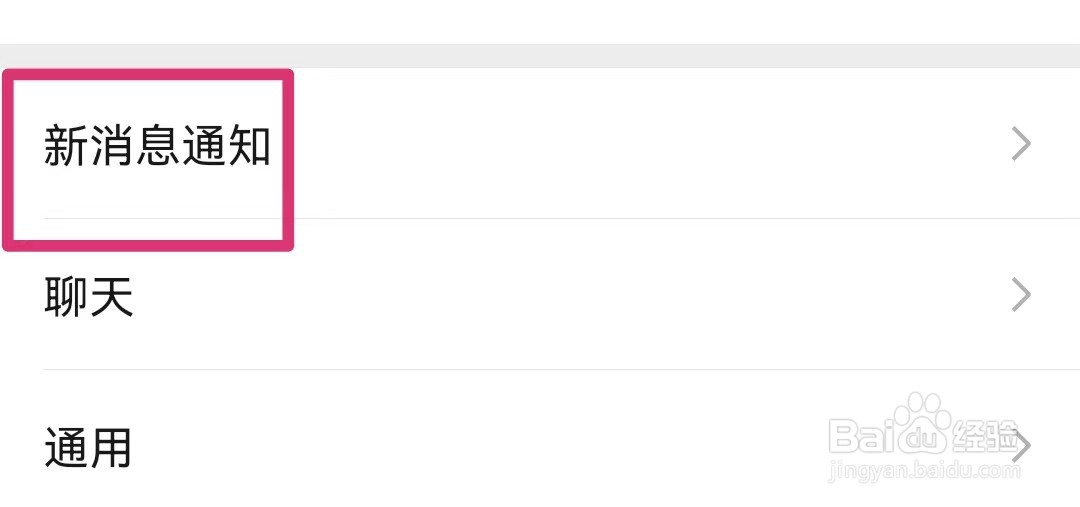Click the 经验 watermark text
Viewport: 1080px width, 507px height.
[x=986, y=436]
